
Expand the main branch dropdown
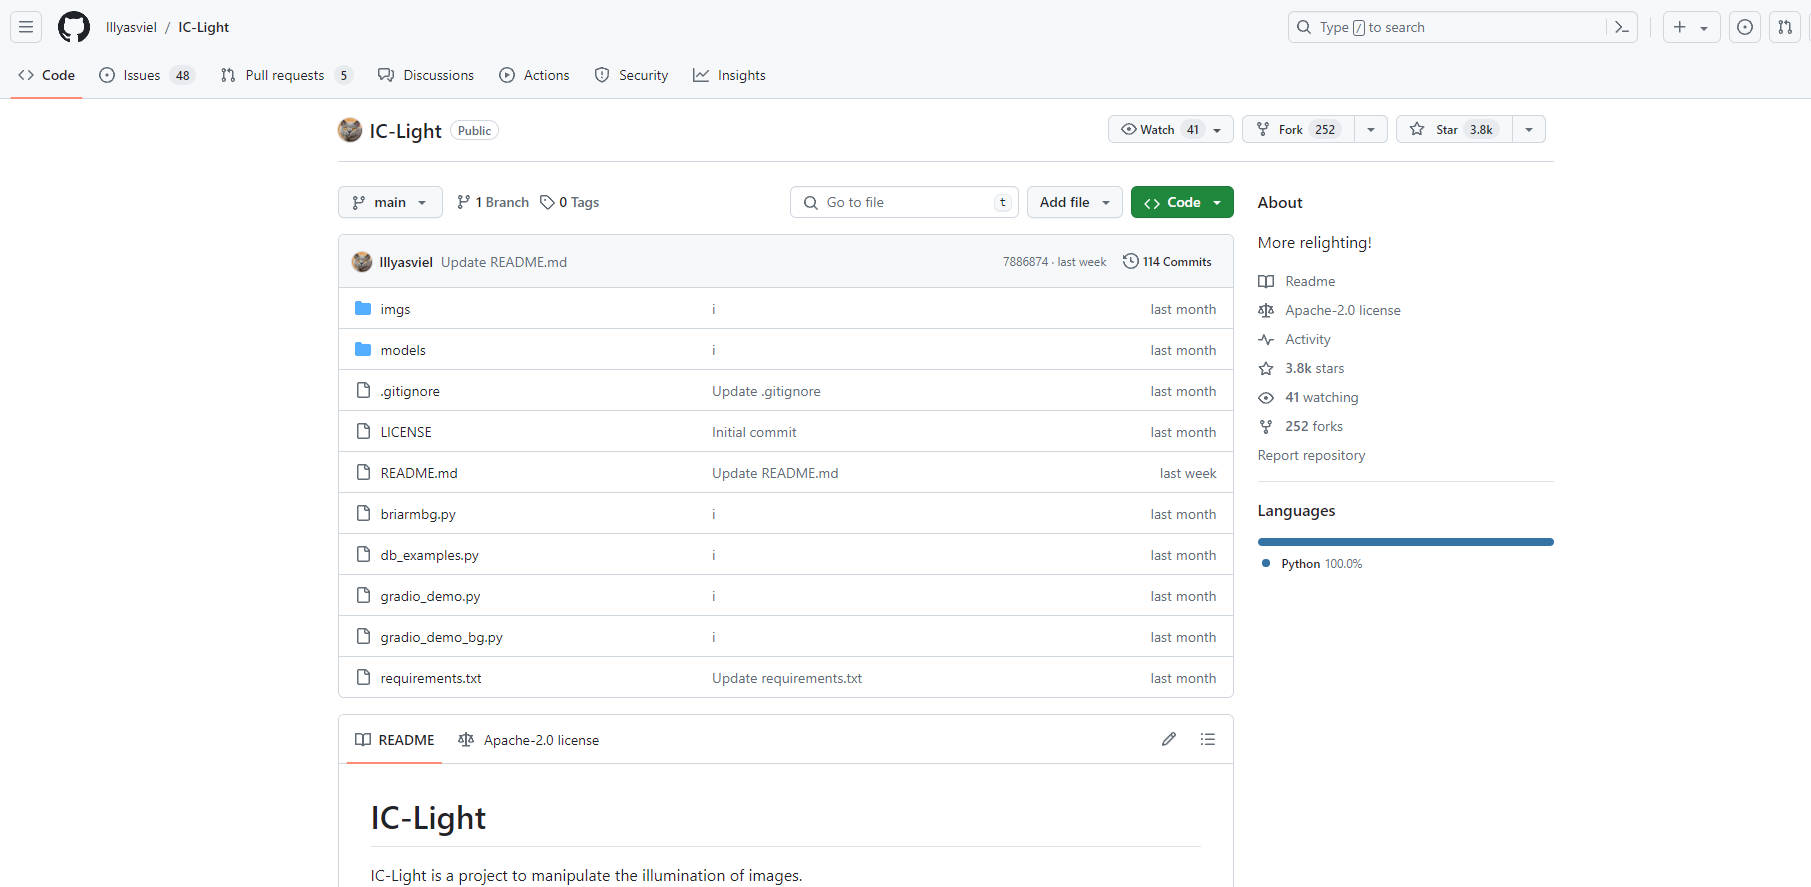(x=389, y=202)
